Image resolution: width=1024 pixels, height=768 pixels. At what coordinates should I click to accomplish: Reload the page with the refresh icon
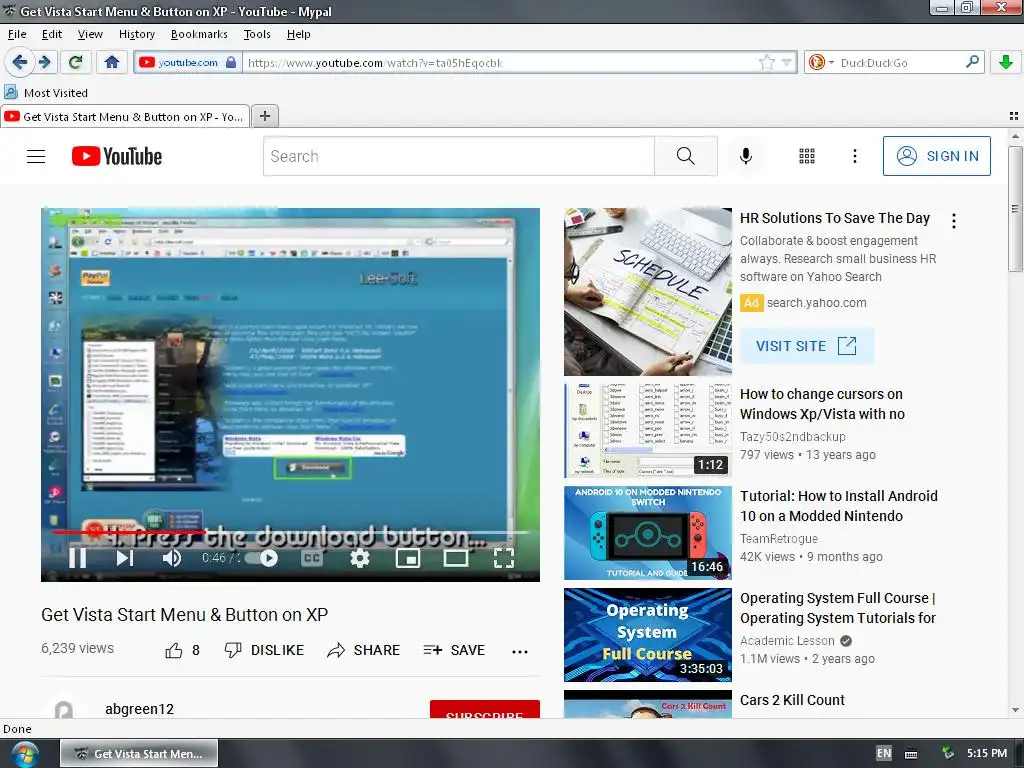click(x=75, y=62)
